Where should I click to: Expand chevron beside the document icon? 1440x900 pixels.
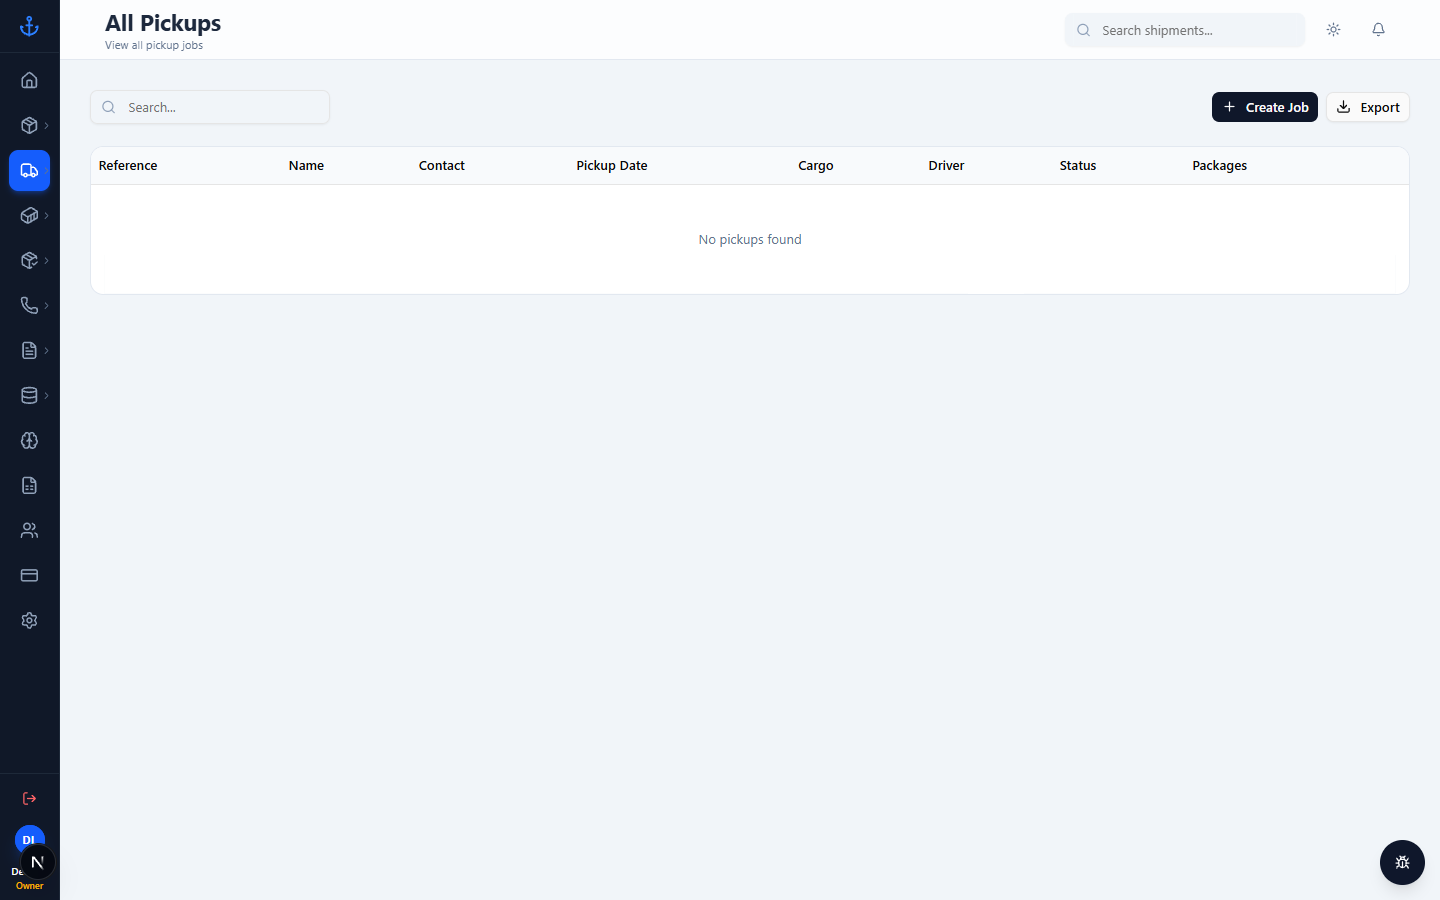click(46, 350)
